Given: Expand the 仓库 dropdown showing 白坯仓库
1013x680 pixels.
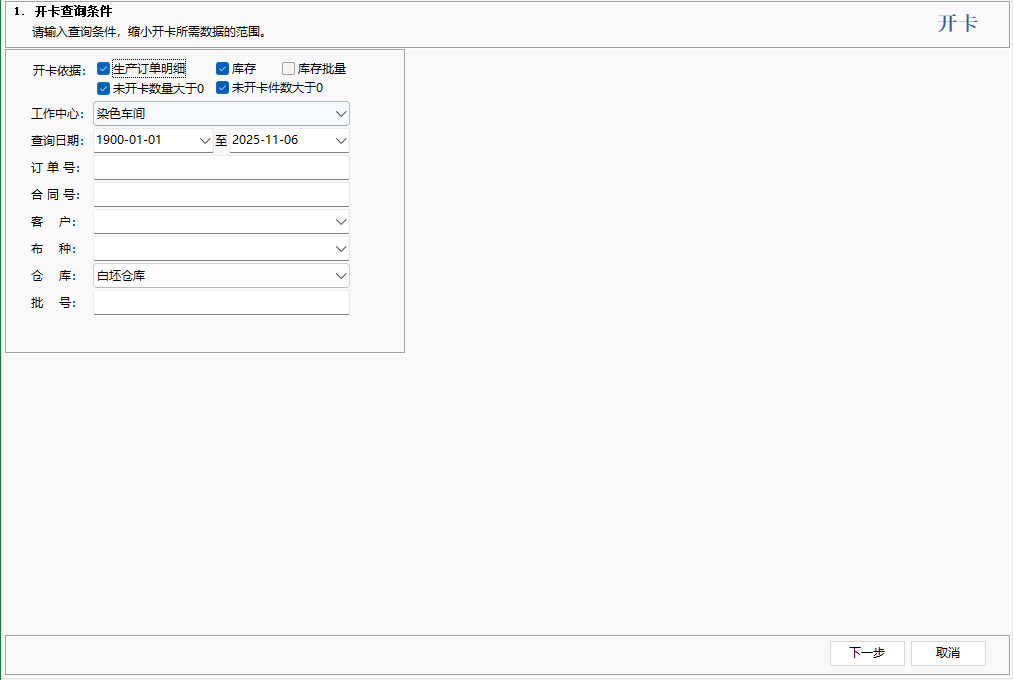Looking at the screenshot, I should coord(341,276).
